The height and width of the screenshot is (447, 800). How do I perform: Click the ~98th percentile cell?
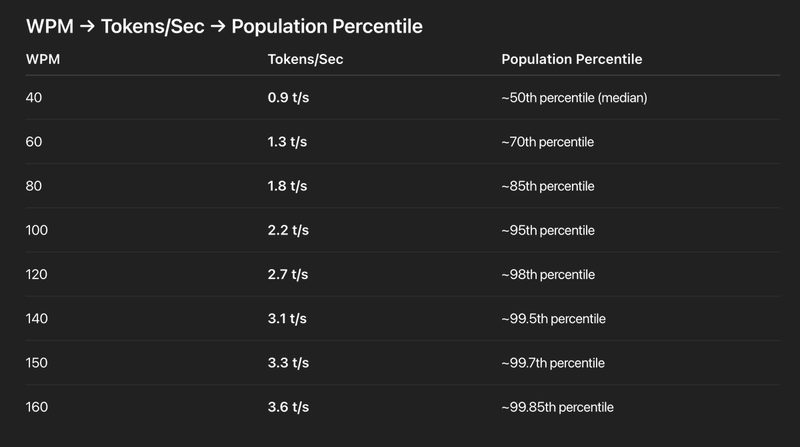pyautogui.click(x=548, y=275)
